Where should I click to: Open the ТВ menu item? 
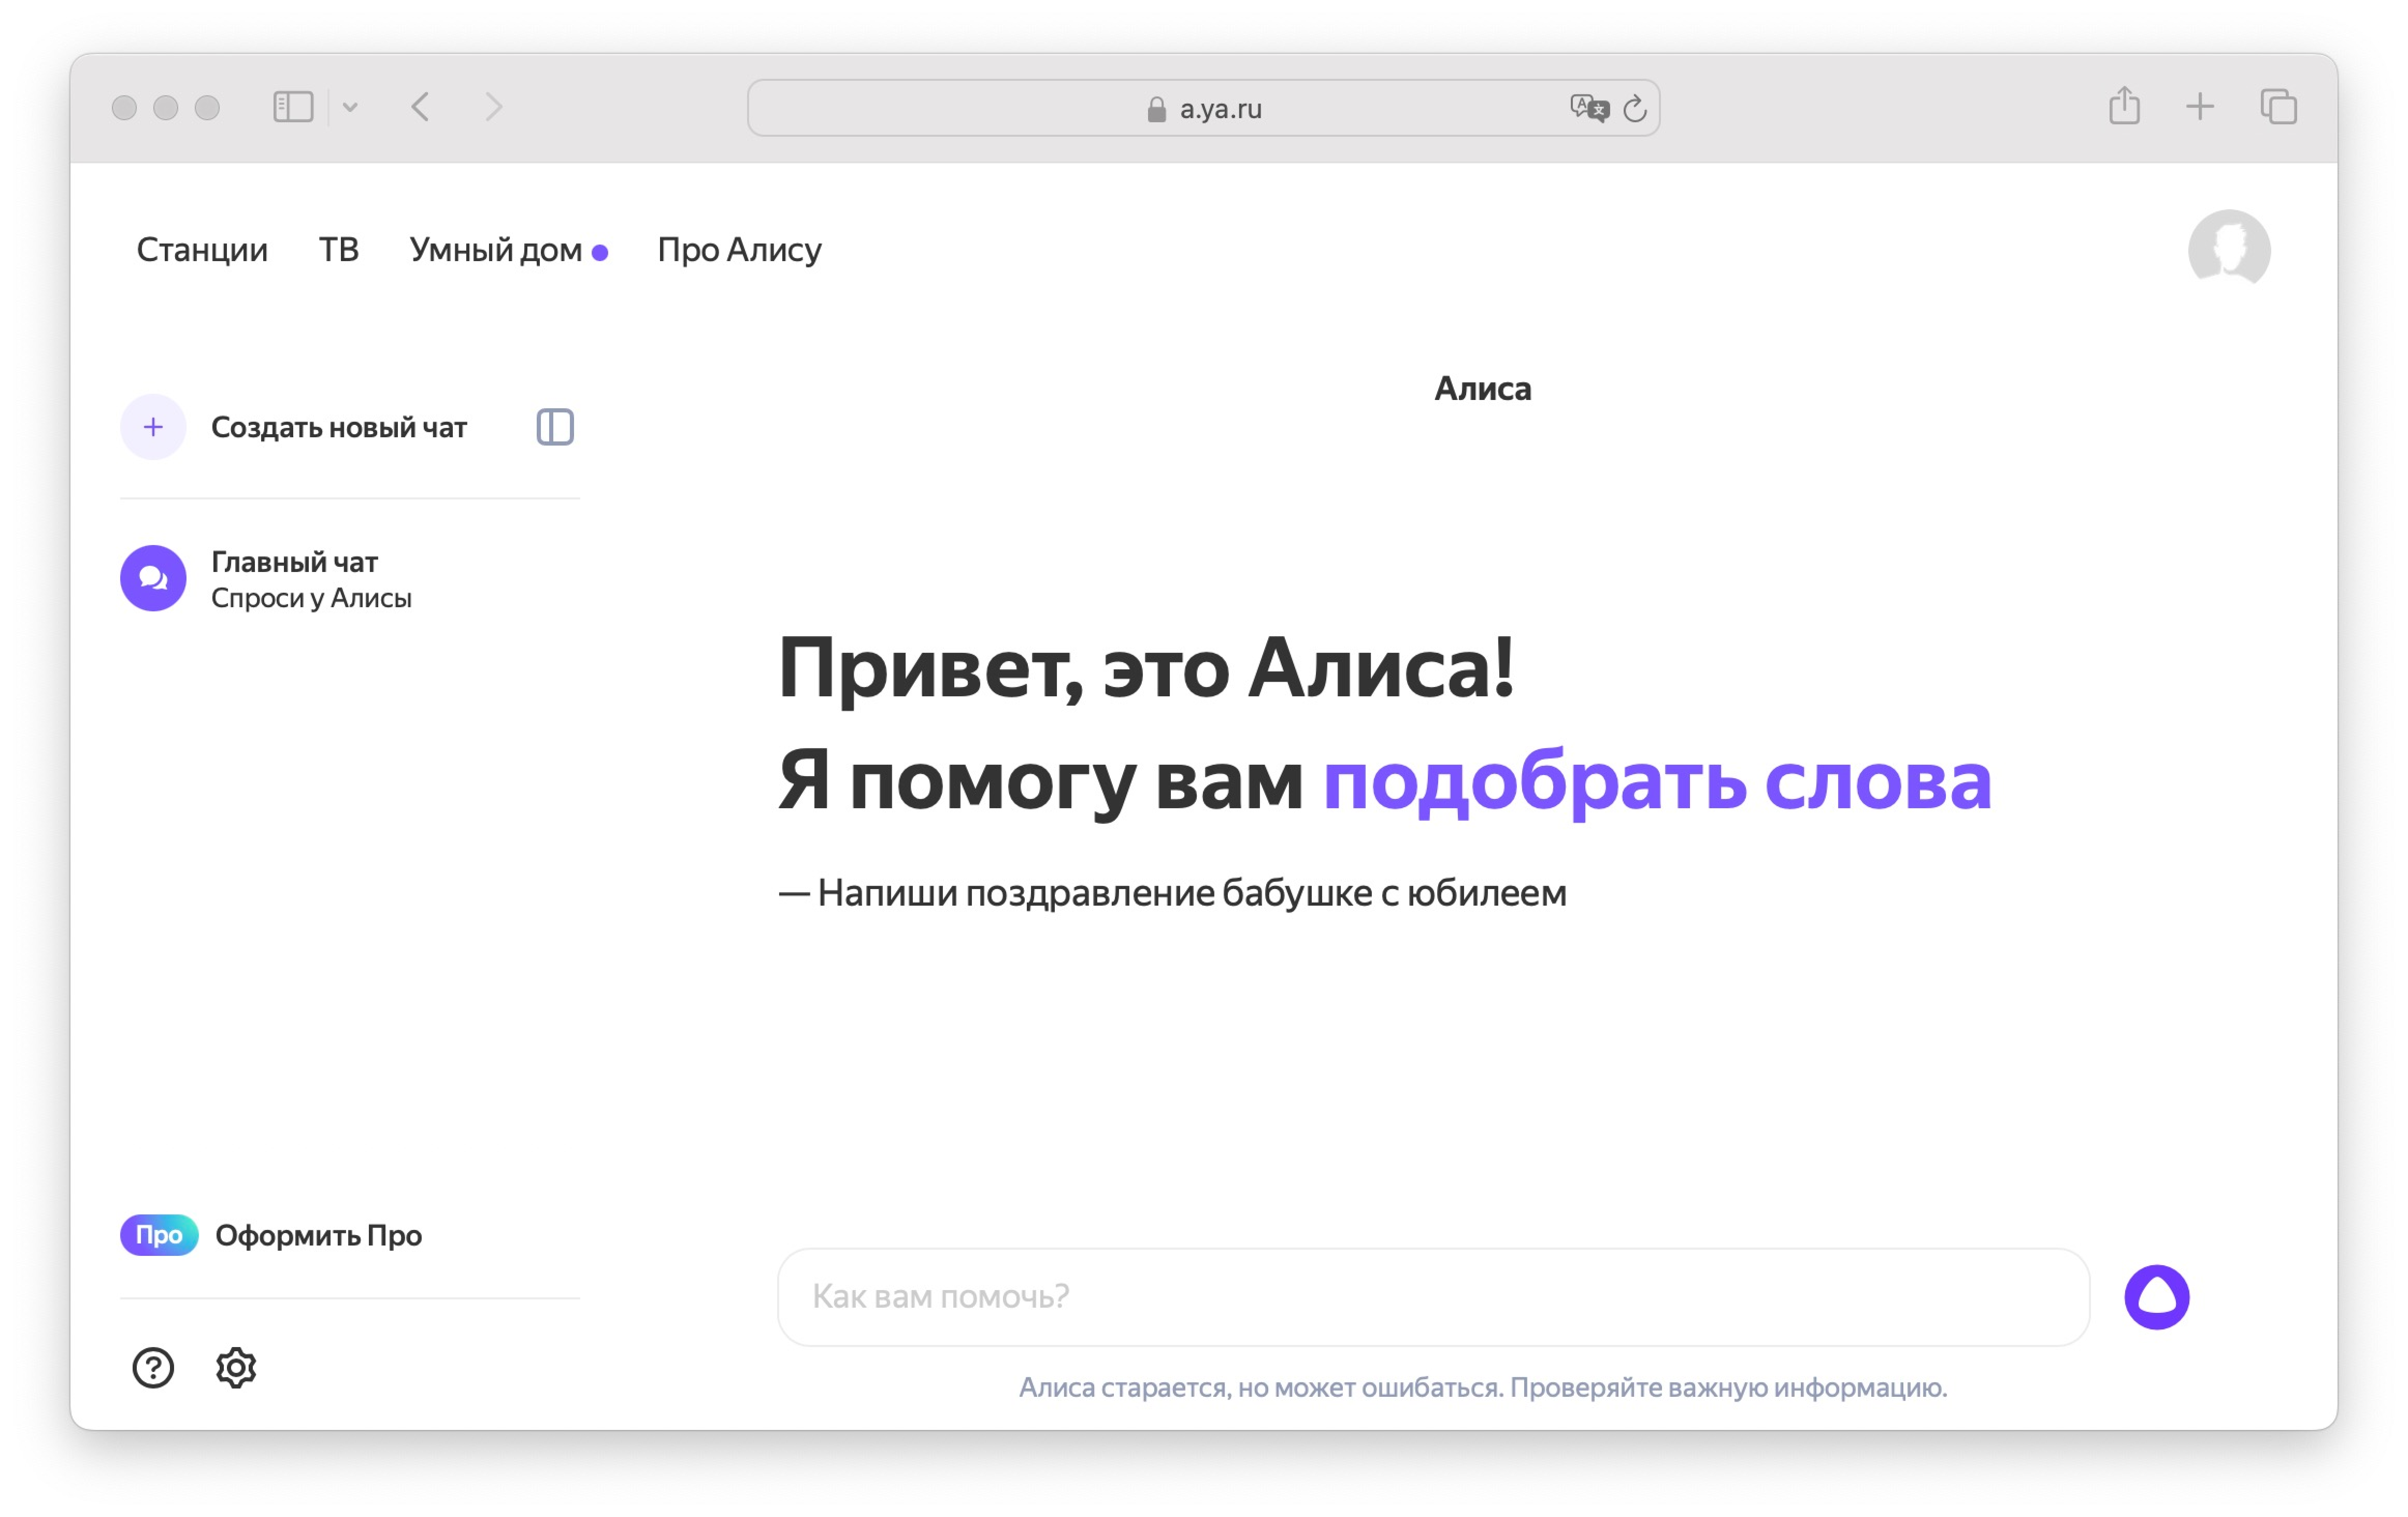(339, 250)
